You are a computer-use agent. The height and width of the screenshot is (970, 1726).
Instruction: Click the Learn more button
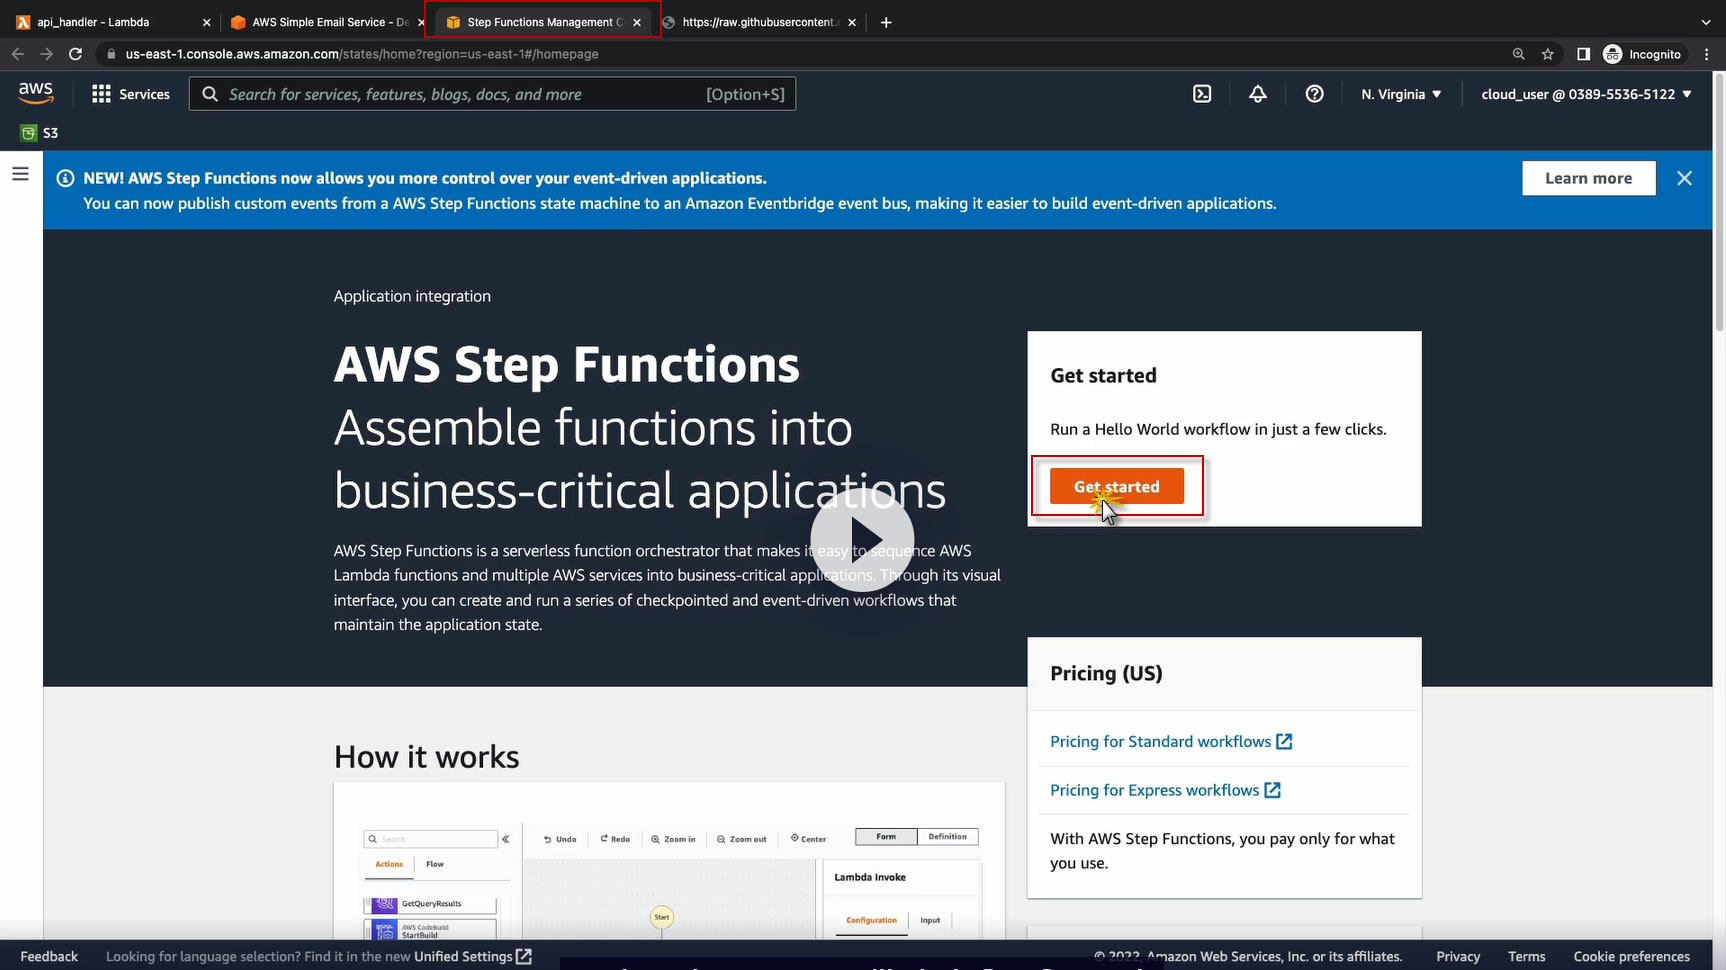click(x=1589, y=178)
